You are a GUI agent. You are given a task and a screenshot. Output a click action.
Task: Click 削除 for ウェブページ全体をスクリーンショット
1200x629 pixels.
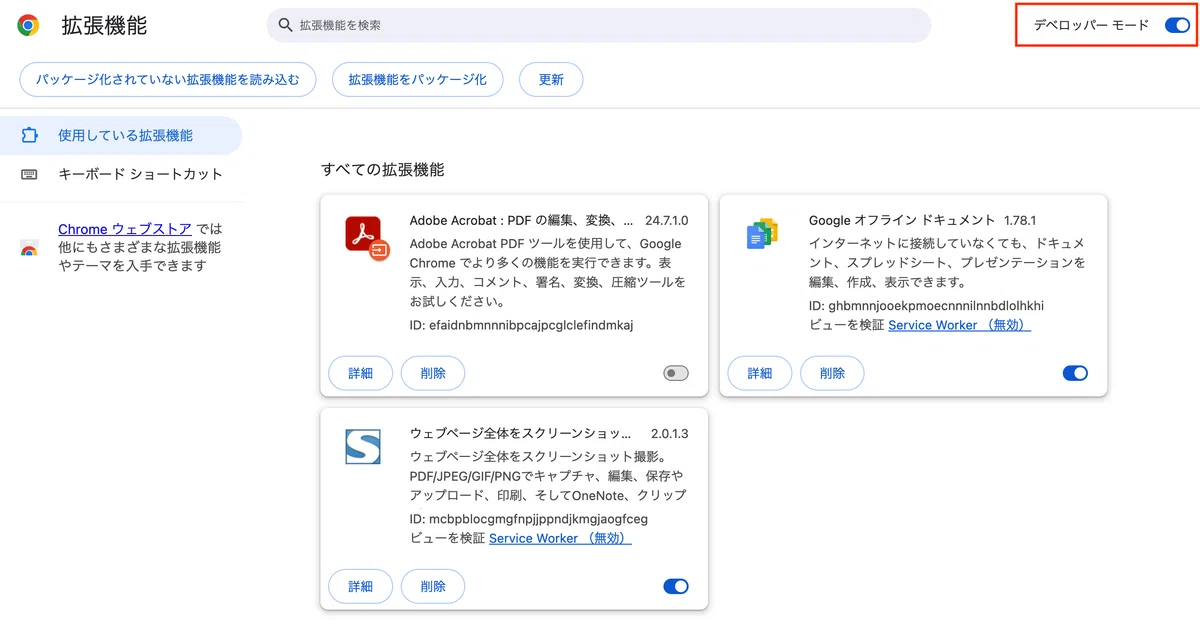coord(433,586)
